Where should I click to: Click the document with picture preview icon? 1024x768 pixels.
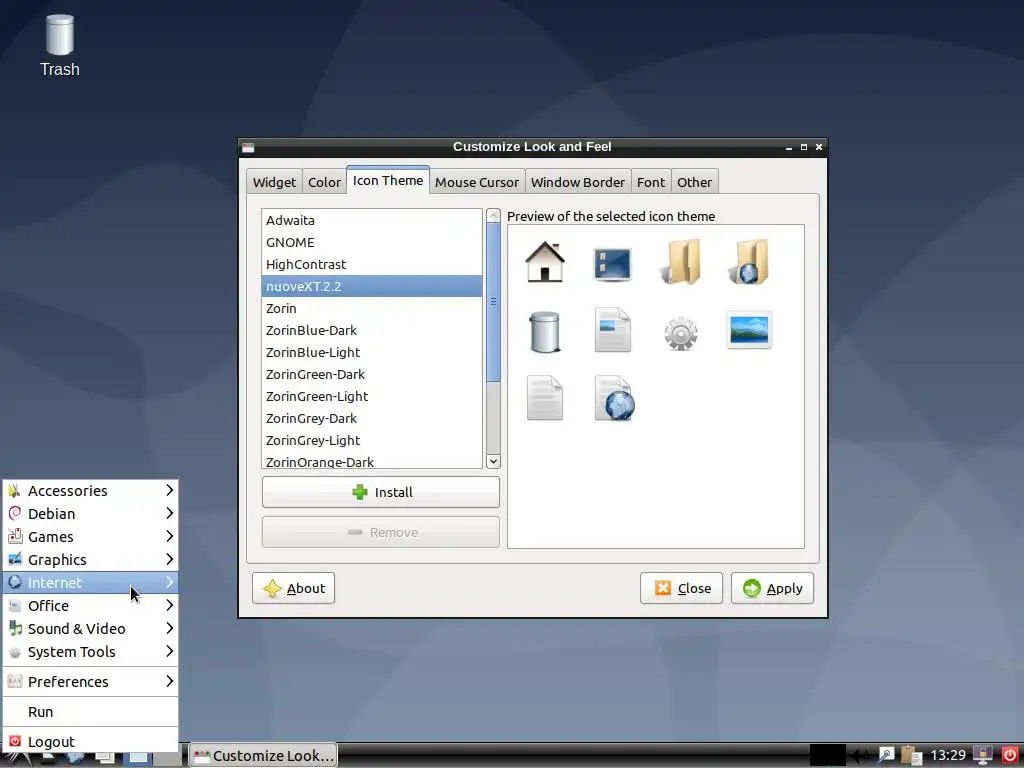pos(613,330)
